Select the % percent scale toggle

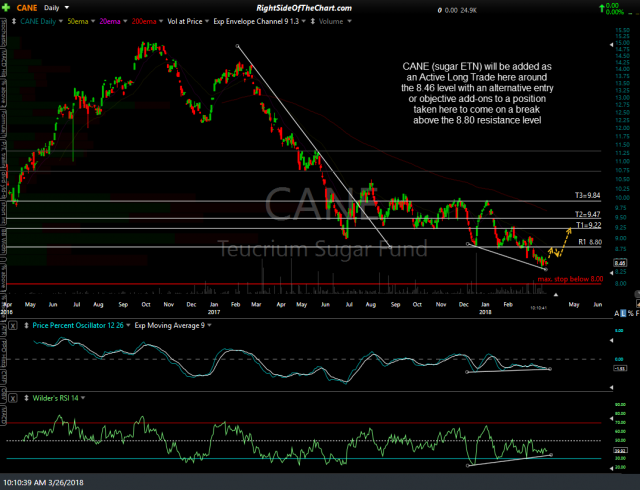pyautogui.click(x=631, y=313)
